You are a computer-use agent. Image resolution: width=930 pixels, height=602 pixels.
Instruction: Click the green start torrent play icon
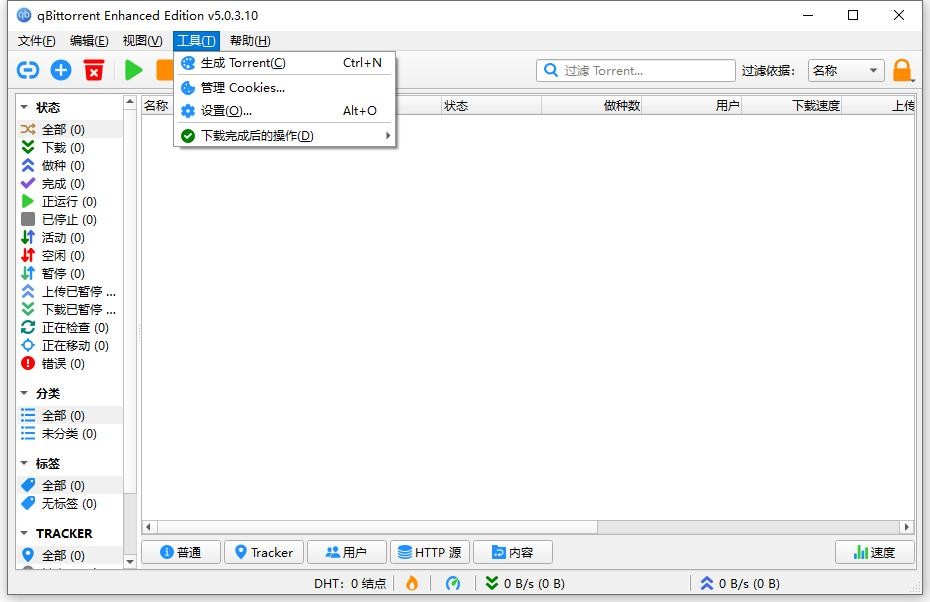click(x=133, y=70)
